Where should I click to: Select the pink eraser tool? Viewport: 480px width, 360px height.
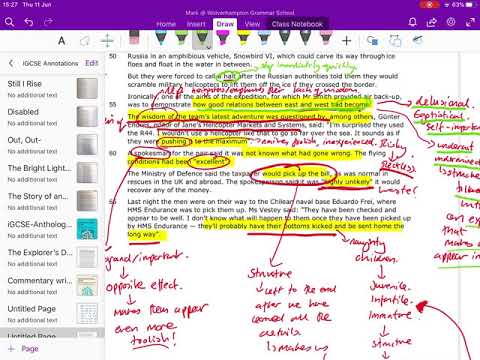(x=134, y=37)
